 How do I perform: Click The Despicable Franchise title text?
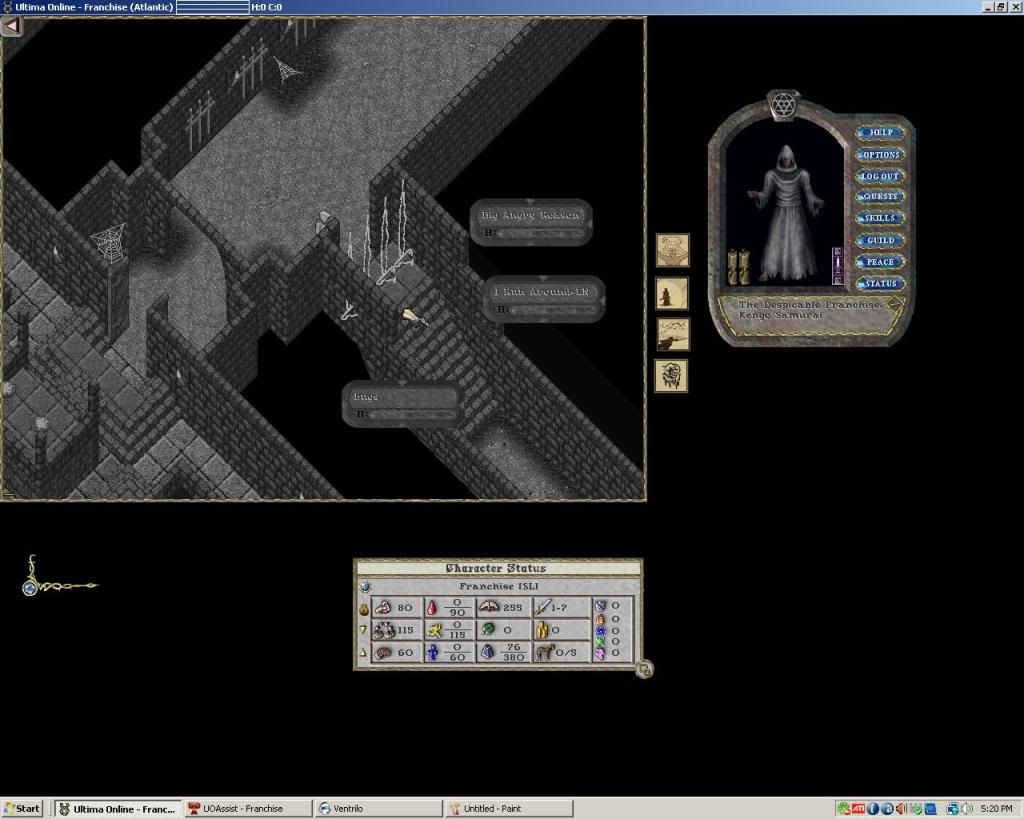point(810,305)
